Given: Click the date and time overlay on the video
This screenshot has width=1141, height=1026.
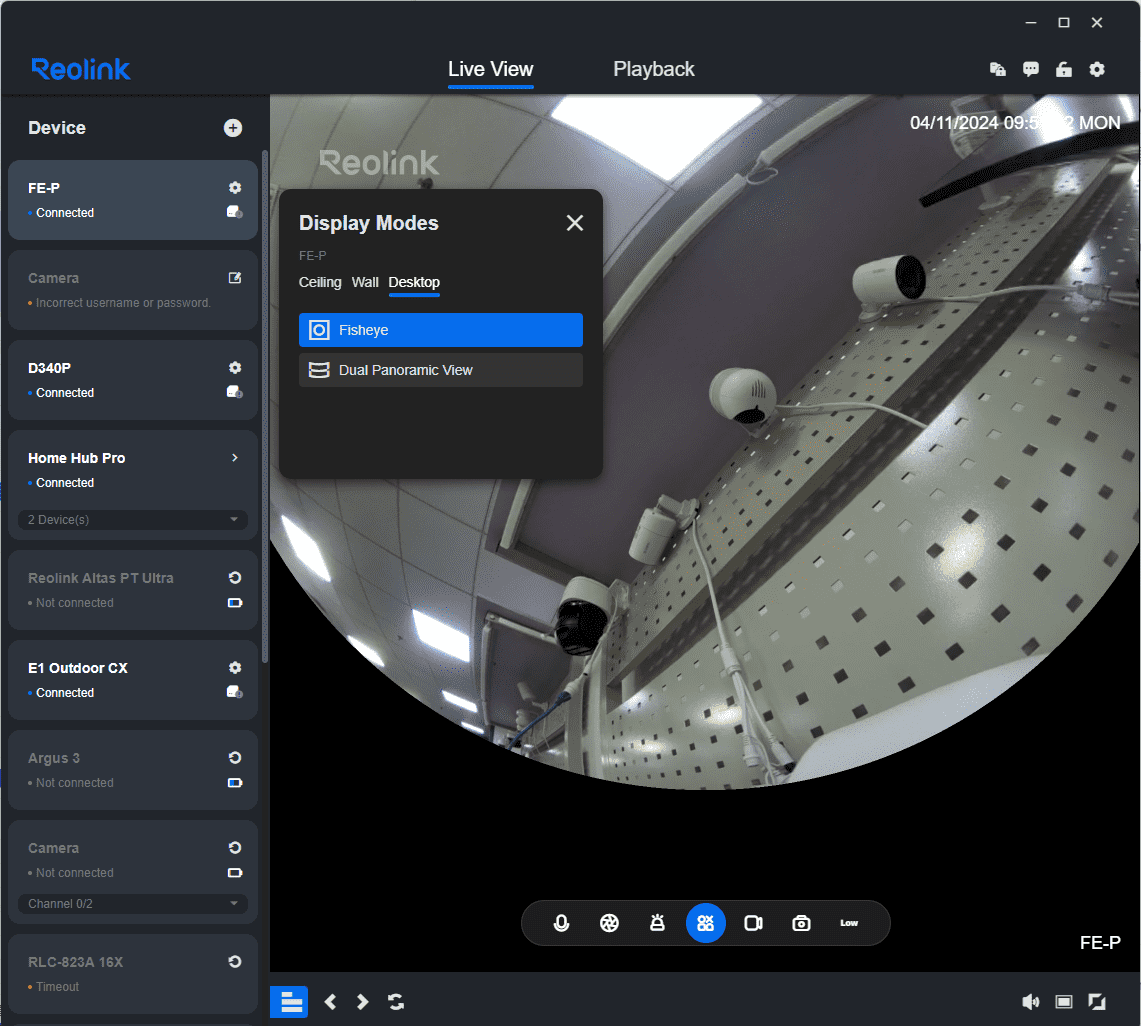Looking at the screenshot, I should 1015,122.
